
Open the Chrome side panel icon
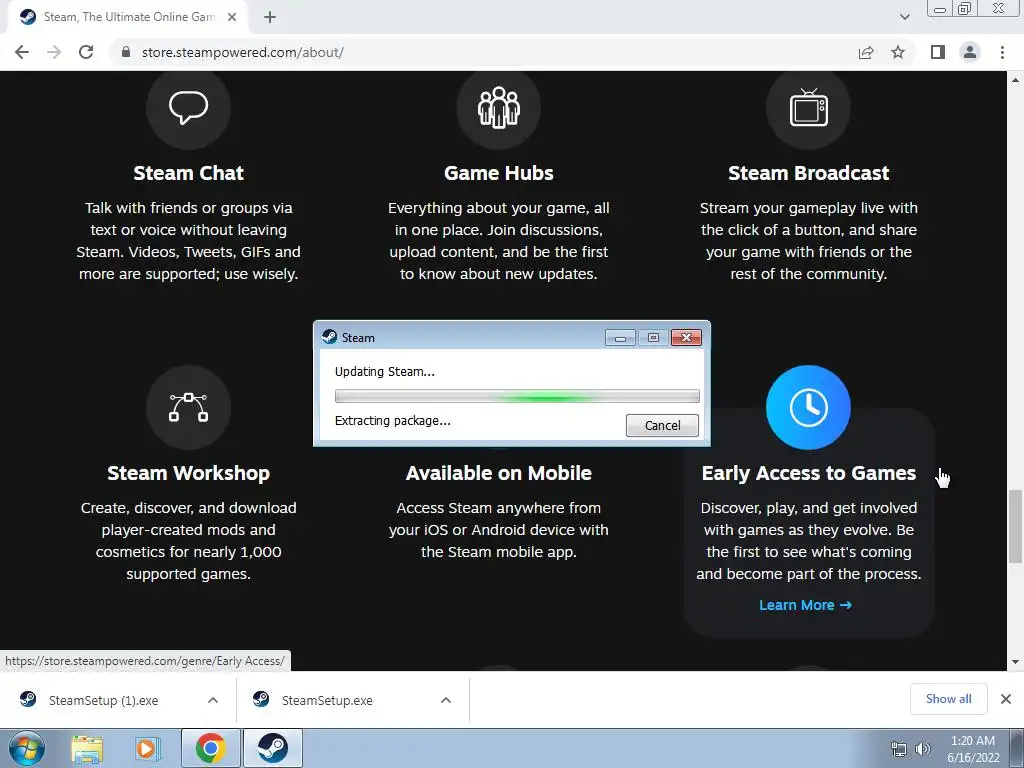coord(938,52)
